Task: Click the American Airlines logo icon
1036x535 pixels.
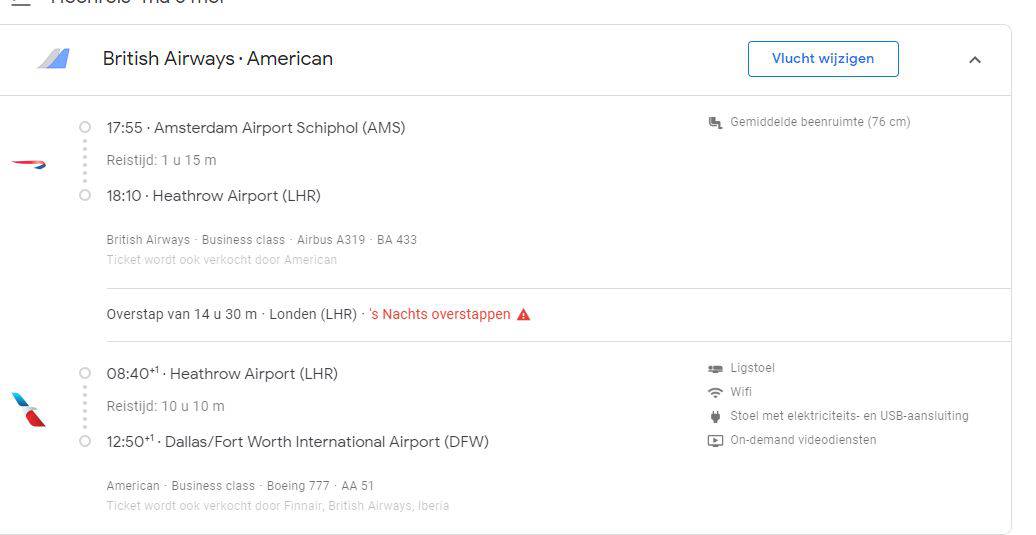Action: click(28, 409)
